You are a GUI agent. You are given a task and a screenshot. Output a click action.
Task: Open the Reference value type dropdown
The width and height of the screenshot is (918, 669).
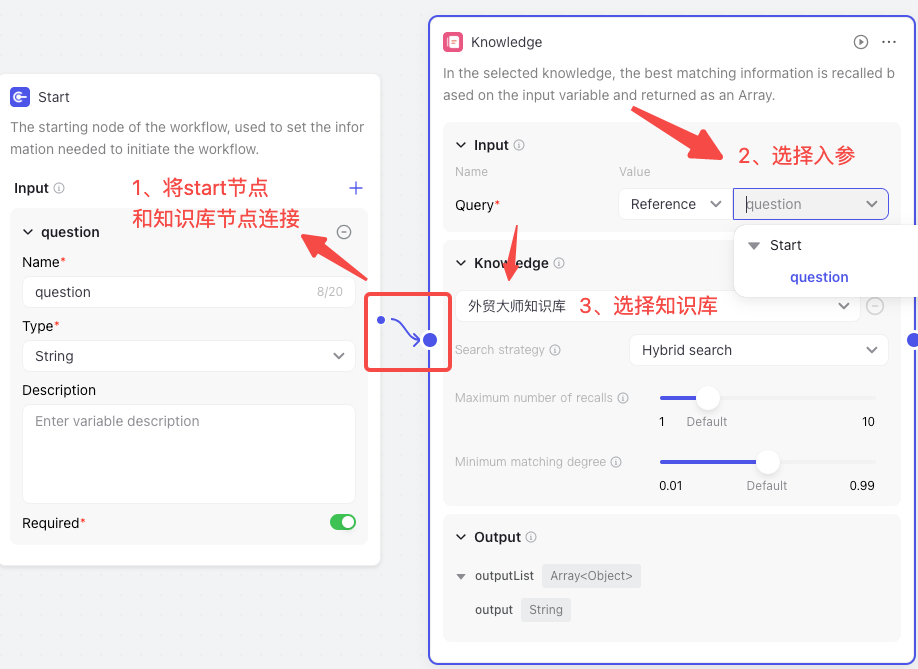click(675, 204)
